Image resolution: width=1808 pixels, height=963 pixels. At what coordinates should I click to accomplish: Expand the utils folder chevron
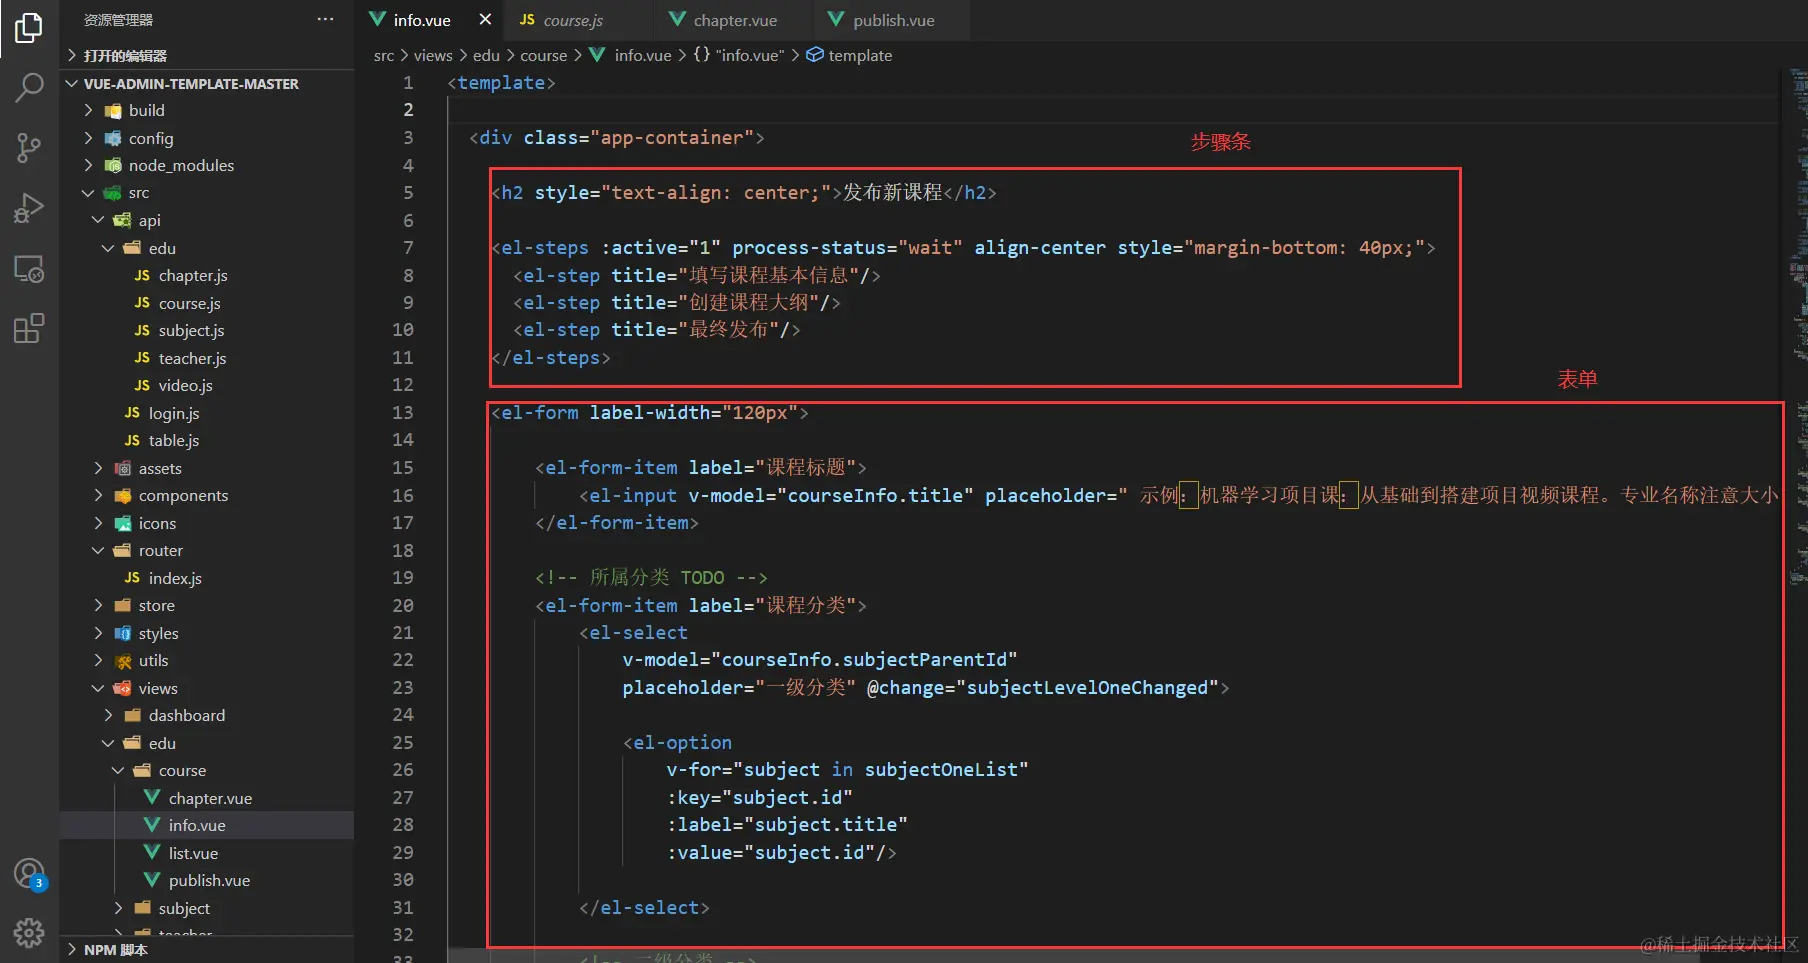(98, 660)
